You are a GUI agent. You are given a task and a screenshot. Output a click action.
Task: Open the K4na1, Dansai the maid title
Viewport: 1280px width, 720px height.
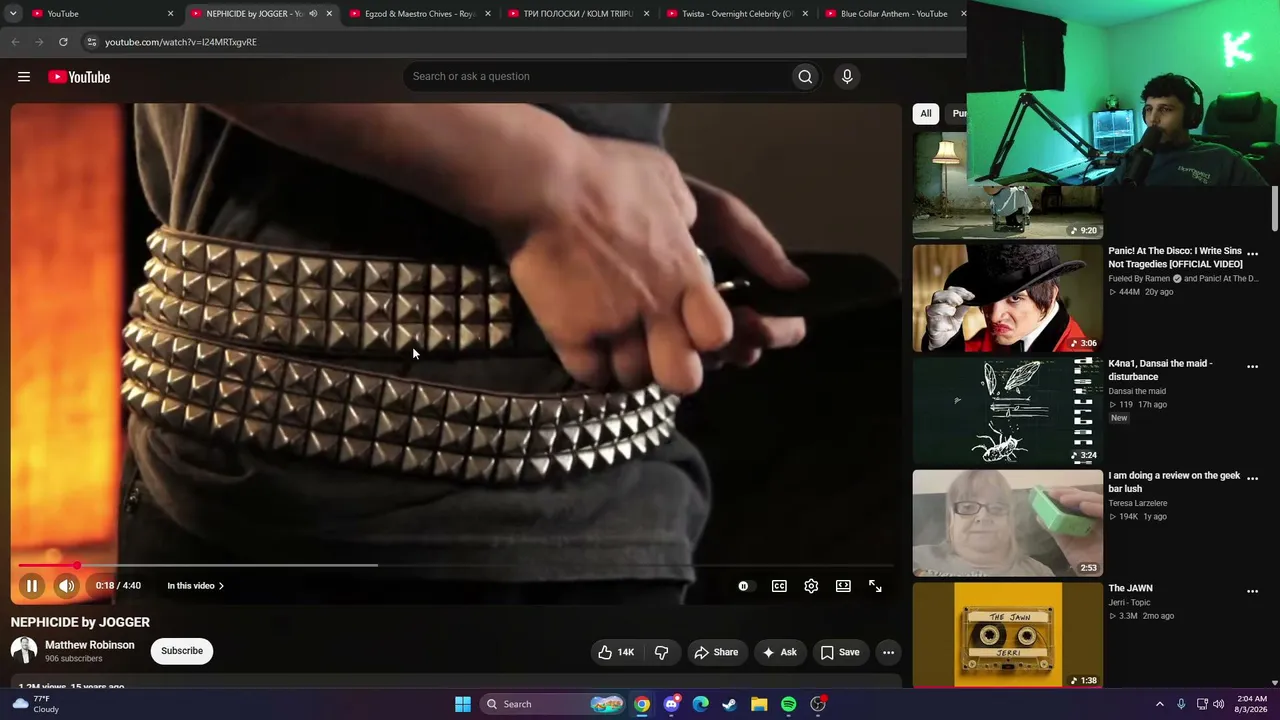coord(1160,370)
